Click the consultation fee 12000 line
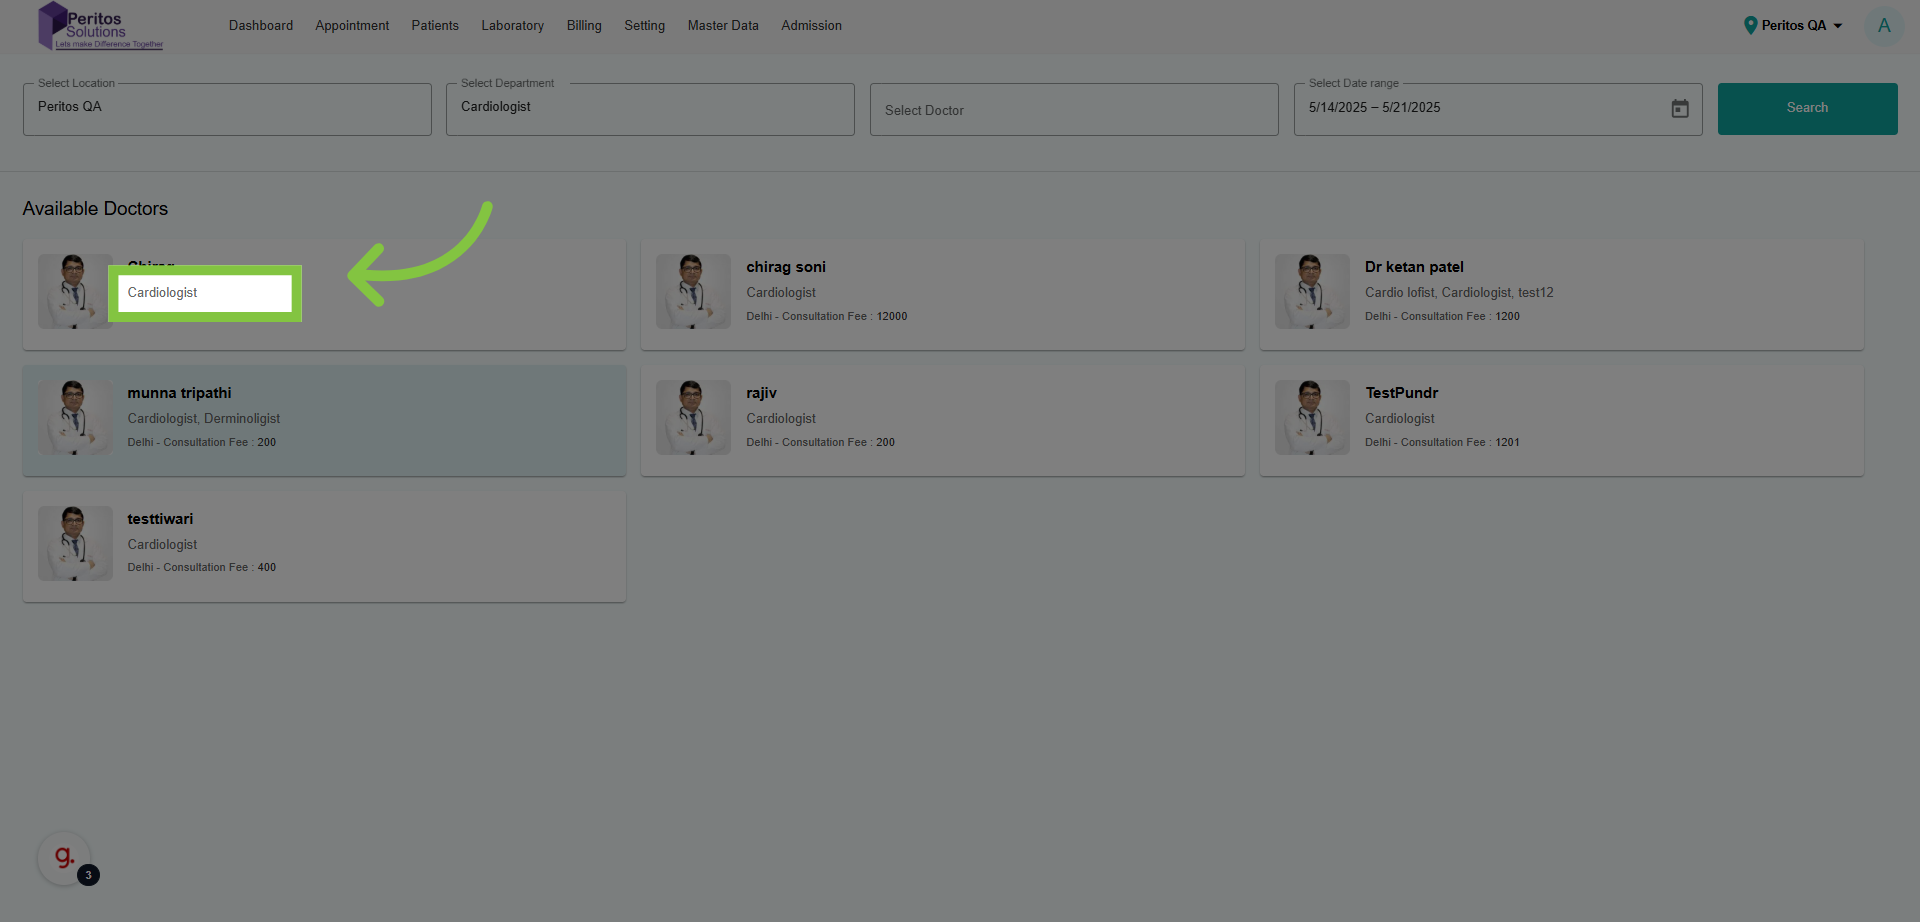The image size is (1920, 922). (827, 316)
